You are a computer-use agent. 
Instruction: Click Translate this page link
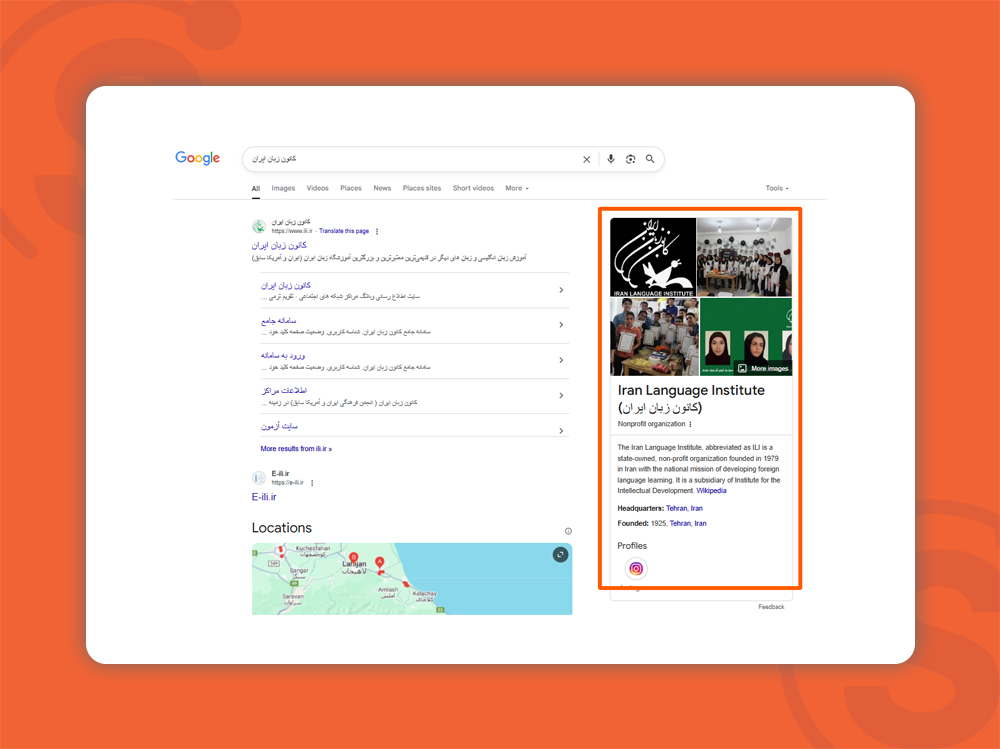pos(344,232)
